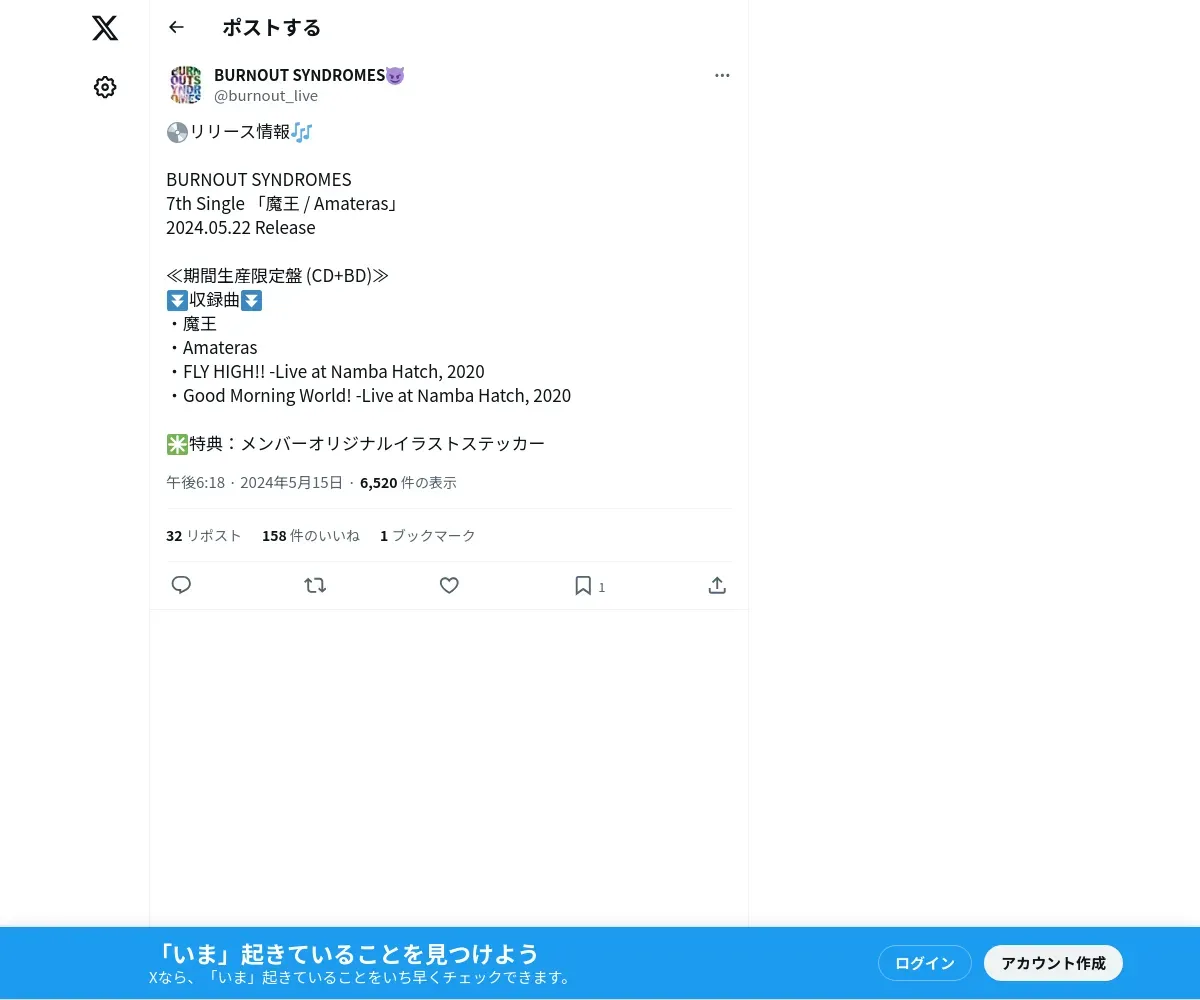Open the @burnout_live handle link
1200x1000 pixels.
266,96
